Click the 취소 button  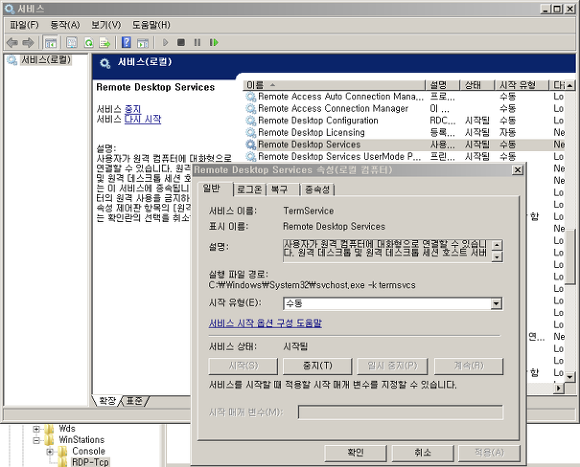click(422, 453)
